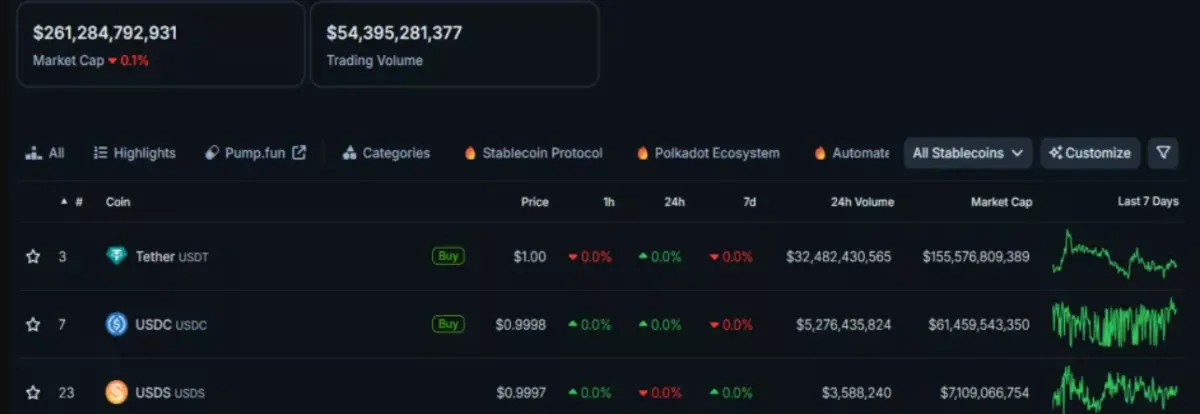Switch to the Highlights tab
Screen dimensions: 1200x414
(x=134, y=153)
